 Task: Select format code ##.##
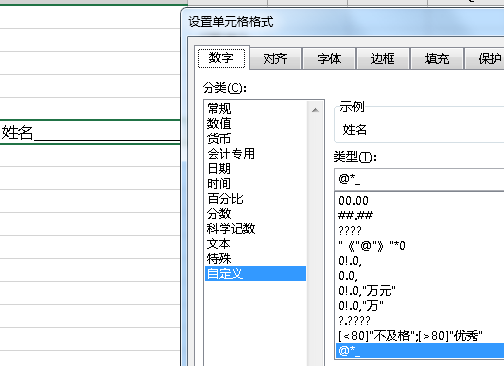pyautogui.click(x=420, y=216)
